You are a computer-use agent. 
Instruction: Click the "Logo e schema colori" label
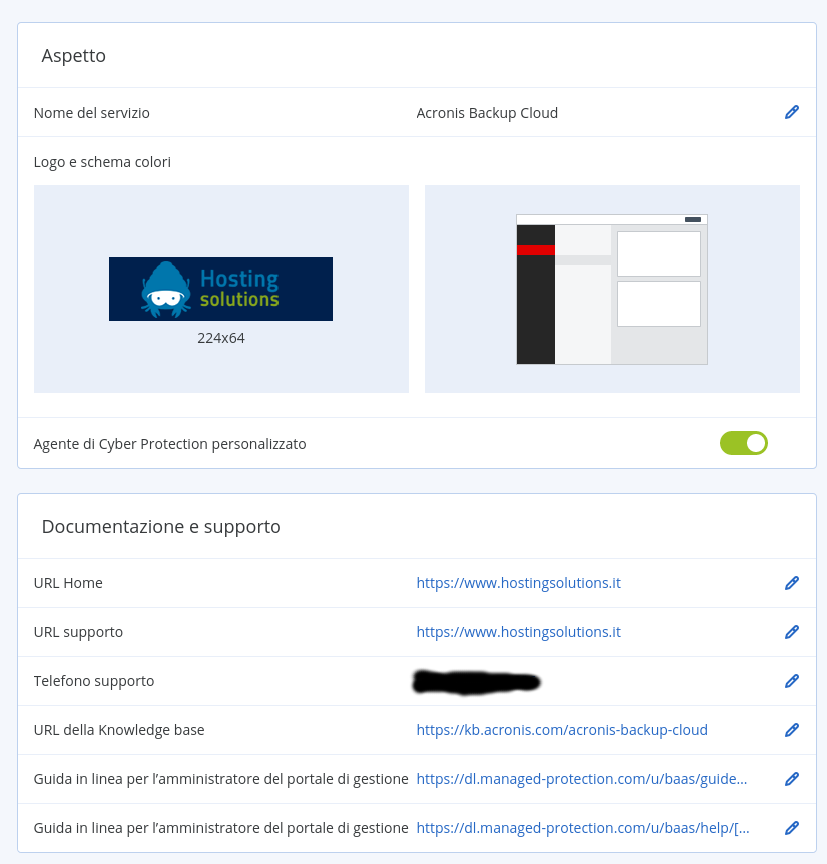click(x=102, y=162)
